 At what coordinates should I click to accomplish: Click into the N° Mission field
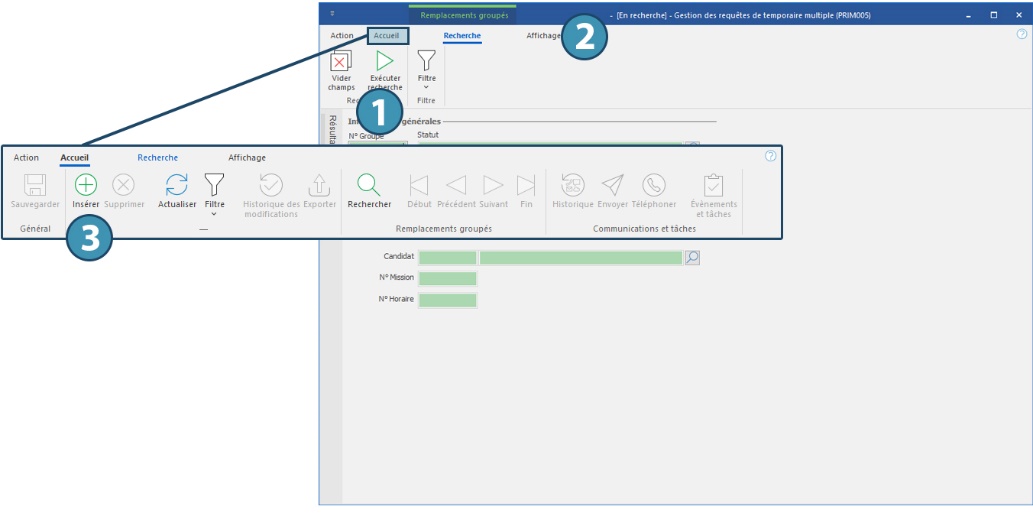click(447, 279)
